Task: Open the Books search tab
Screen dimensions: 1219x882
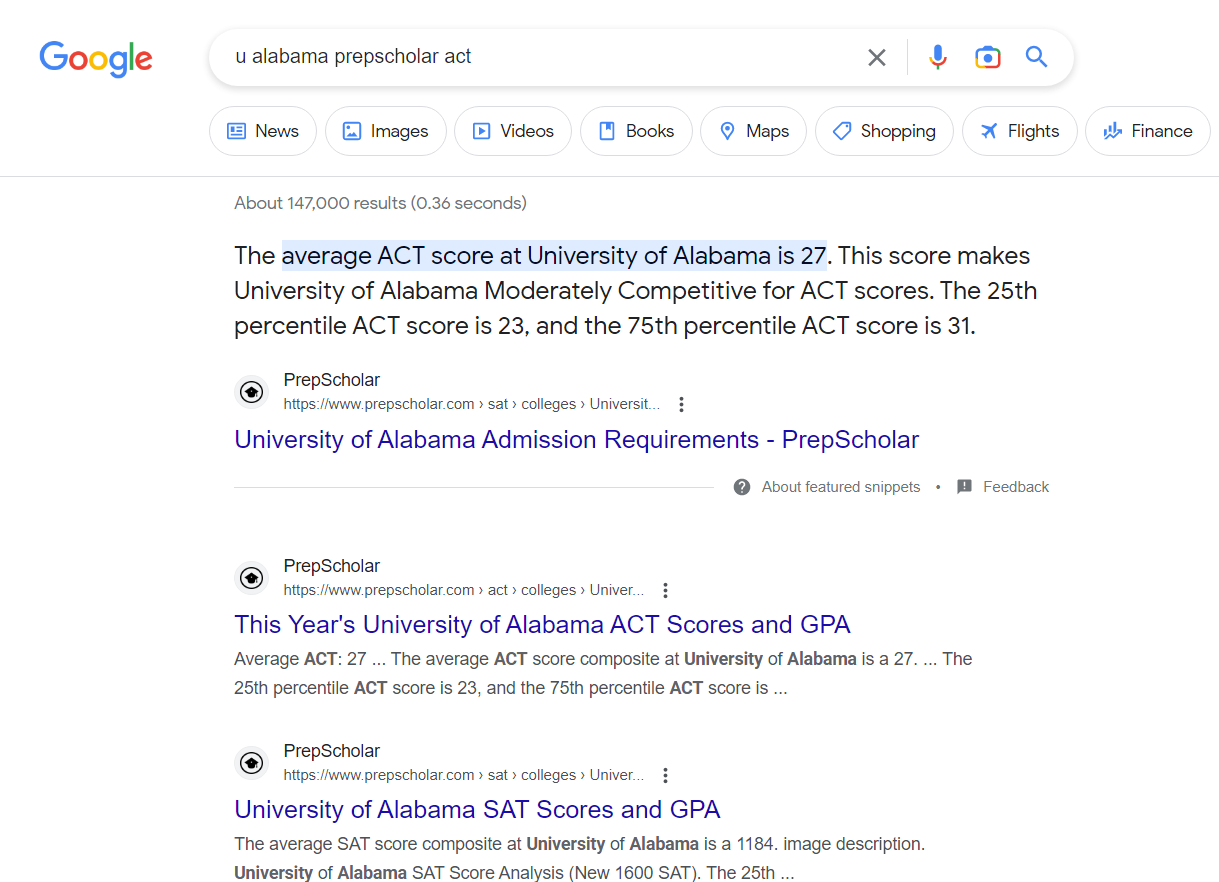Action: coord(636,130)
